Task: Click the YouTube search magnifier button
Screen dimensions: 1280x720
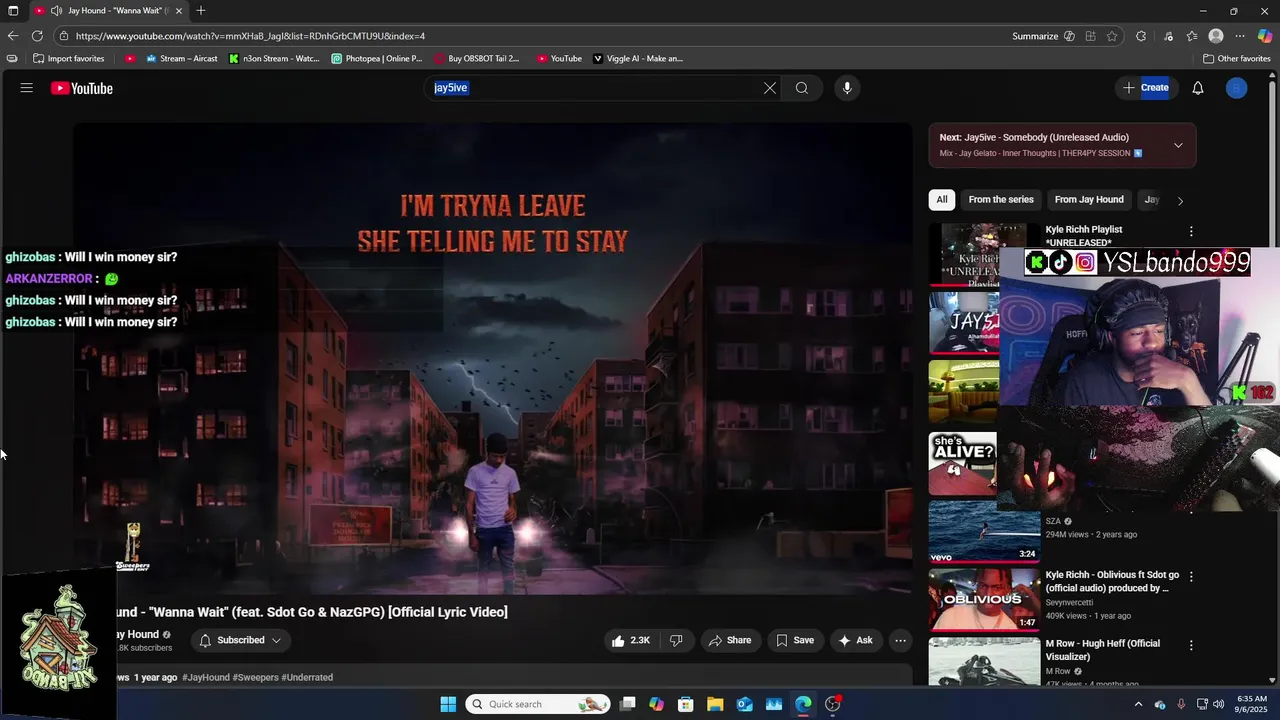Action: point(802,88)
